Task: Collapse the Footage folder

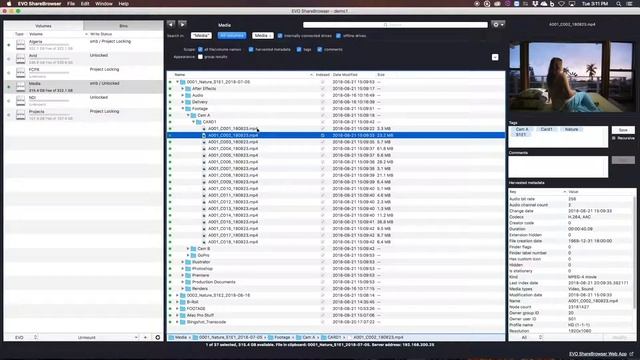Action: point(183,109)
